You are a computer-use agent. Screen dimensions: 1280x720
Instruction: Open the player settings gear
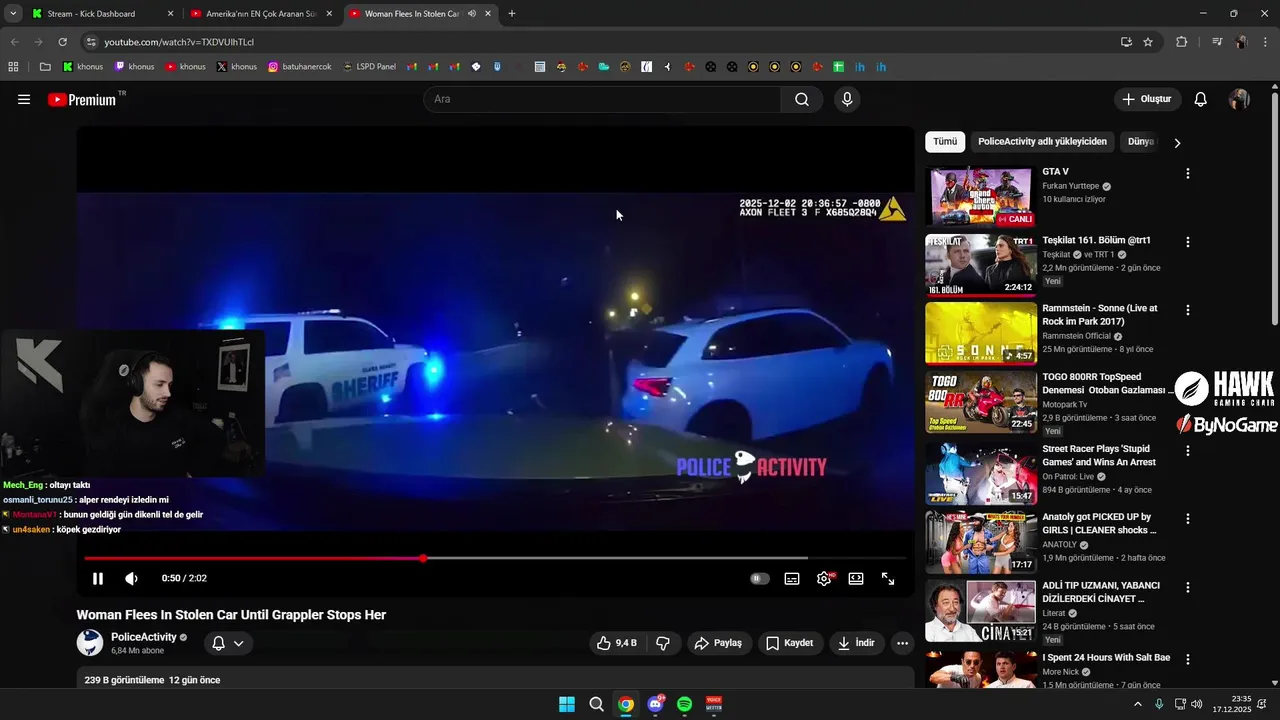point(824,578)
